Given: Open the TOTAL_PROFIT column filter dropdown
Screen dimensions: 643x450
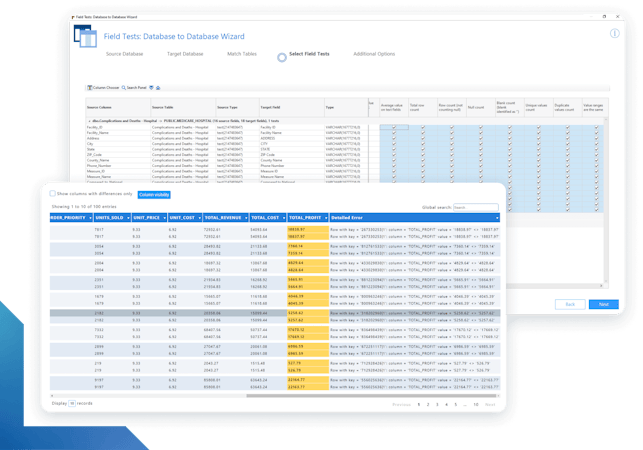Looking at the screenshot, I should pyautogui.click(x=326, y=218).
